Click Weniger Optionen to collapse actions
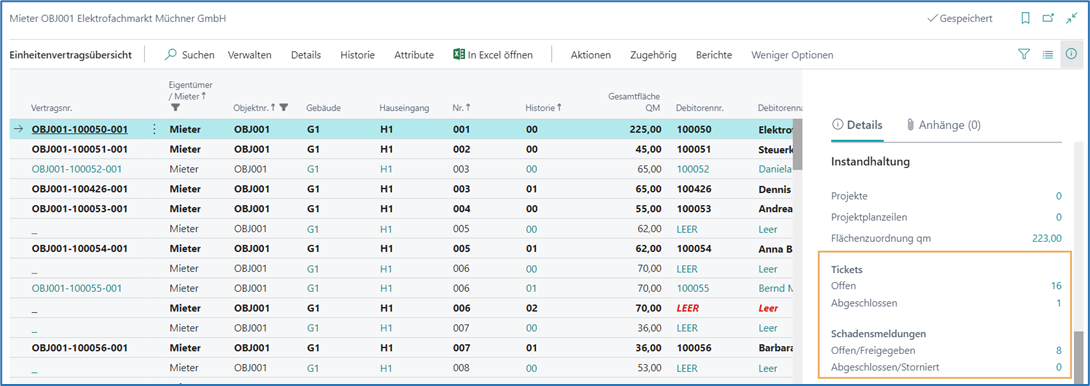The image size is (1090, 386). (x=792, y=55)
